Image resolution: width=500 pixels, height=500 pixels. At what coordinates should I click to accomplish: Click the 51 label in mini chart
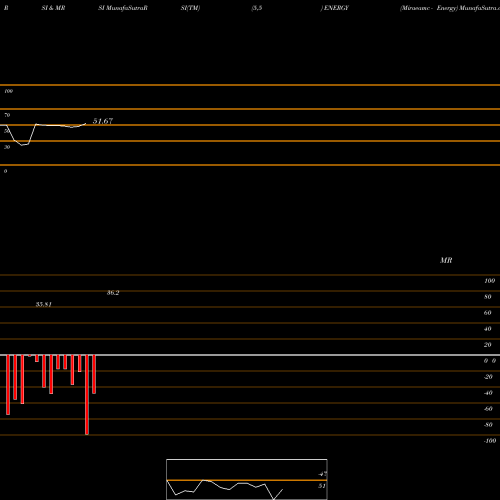[x=322, y=486]
